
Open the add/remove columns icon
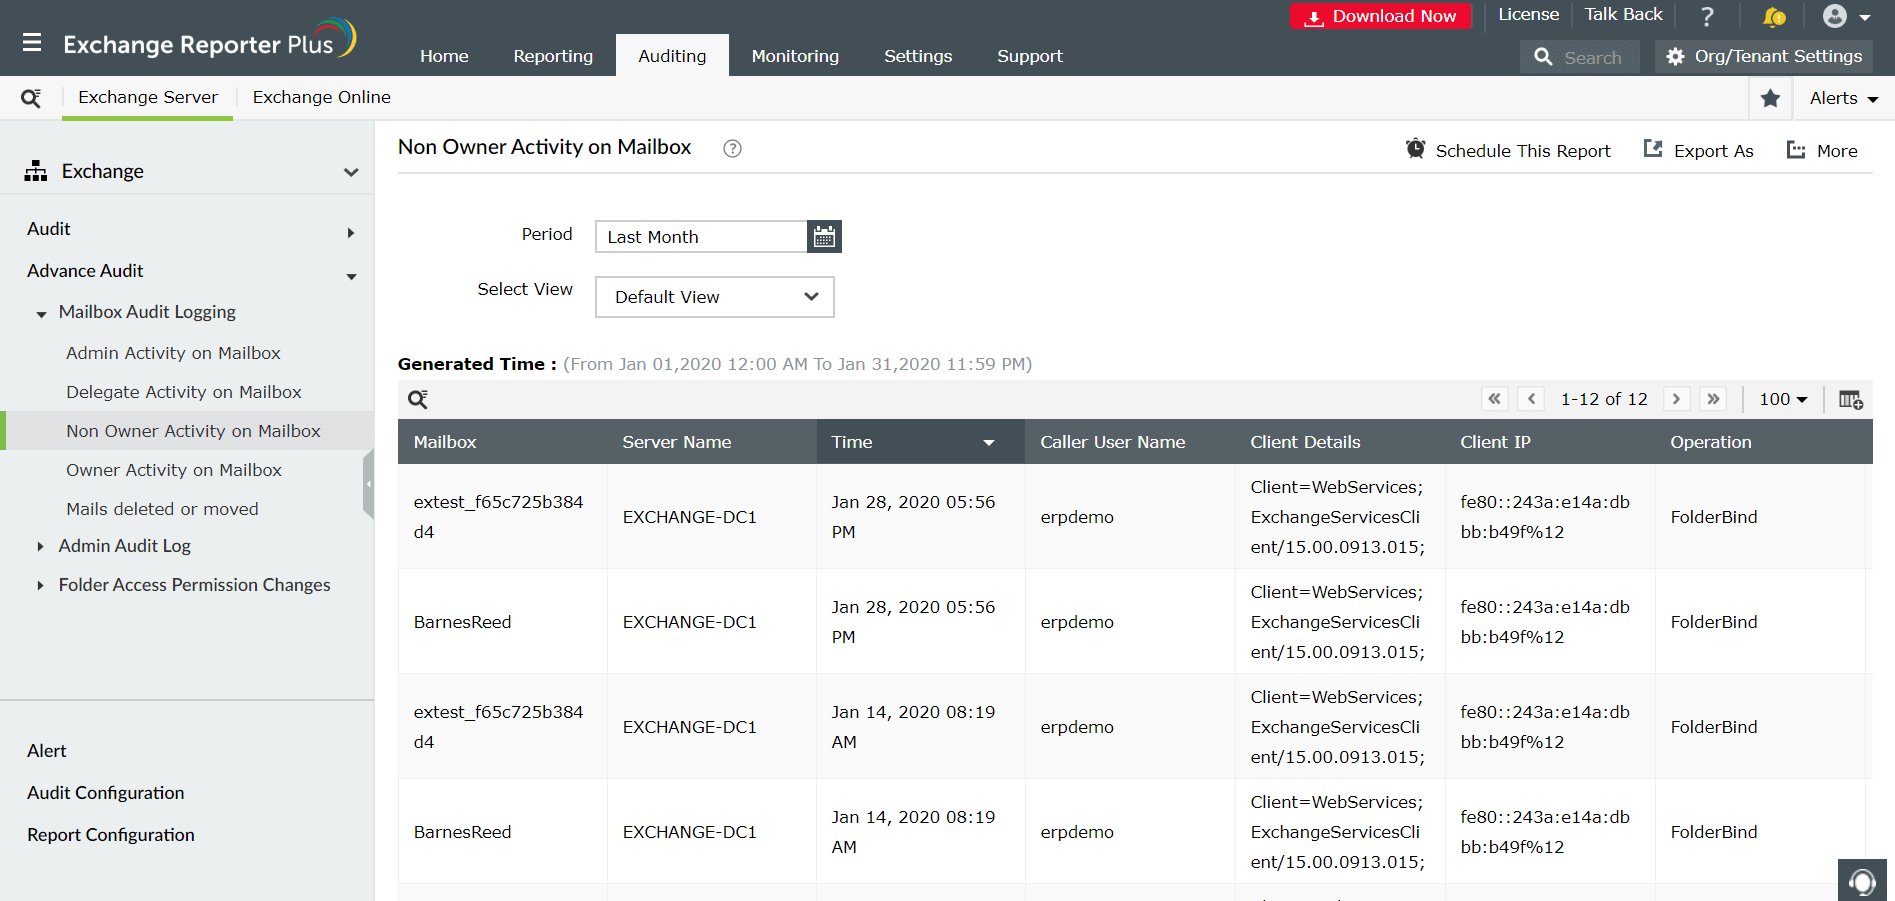(x=1850, y=400)
